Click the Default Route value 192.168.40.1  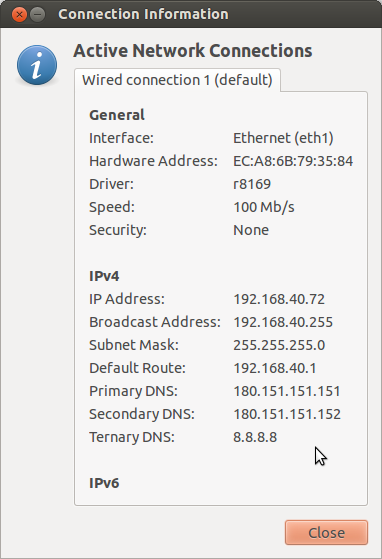pos(275,368)
